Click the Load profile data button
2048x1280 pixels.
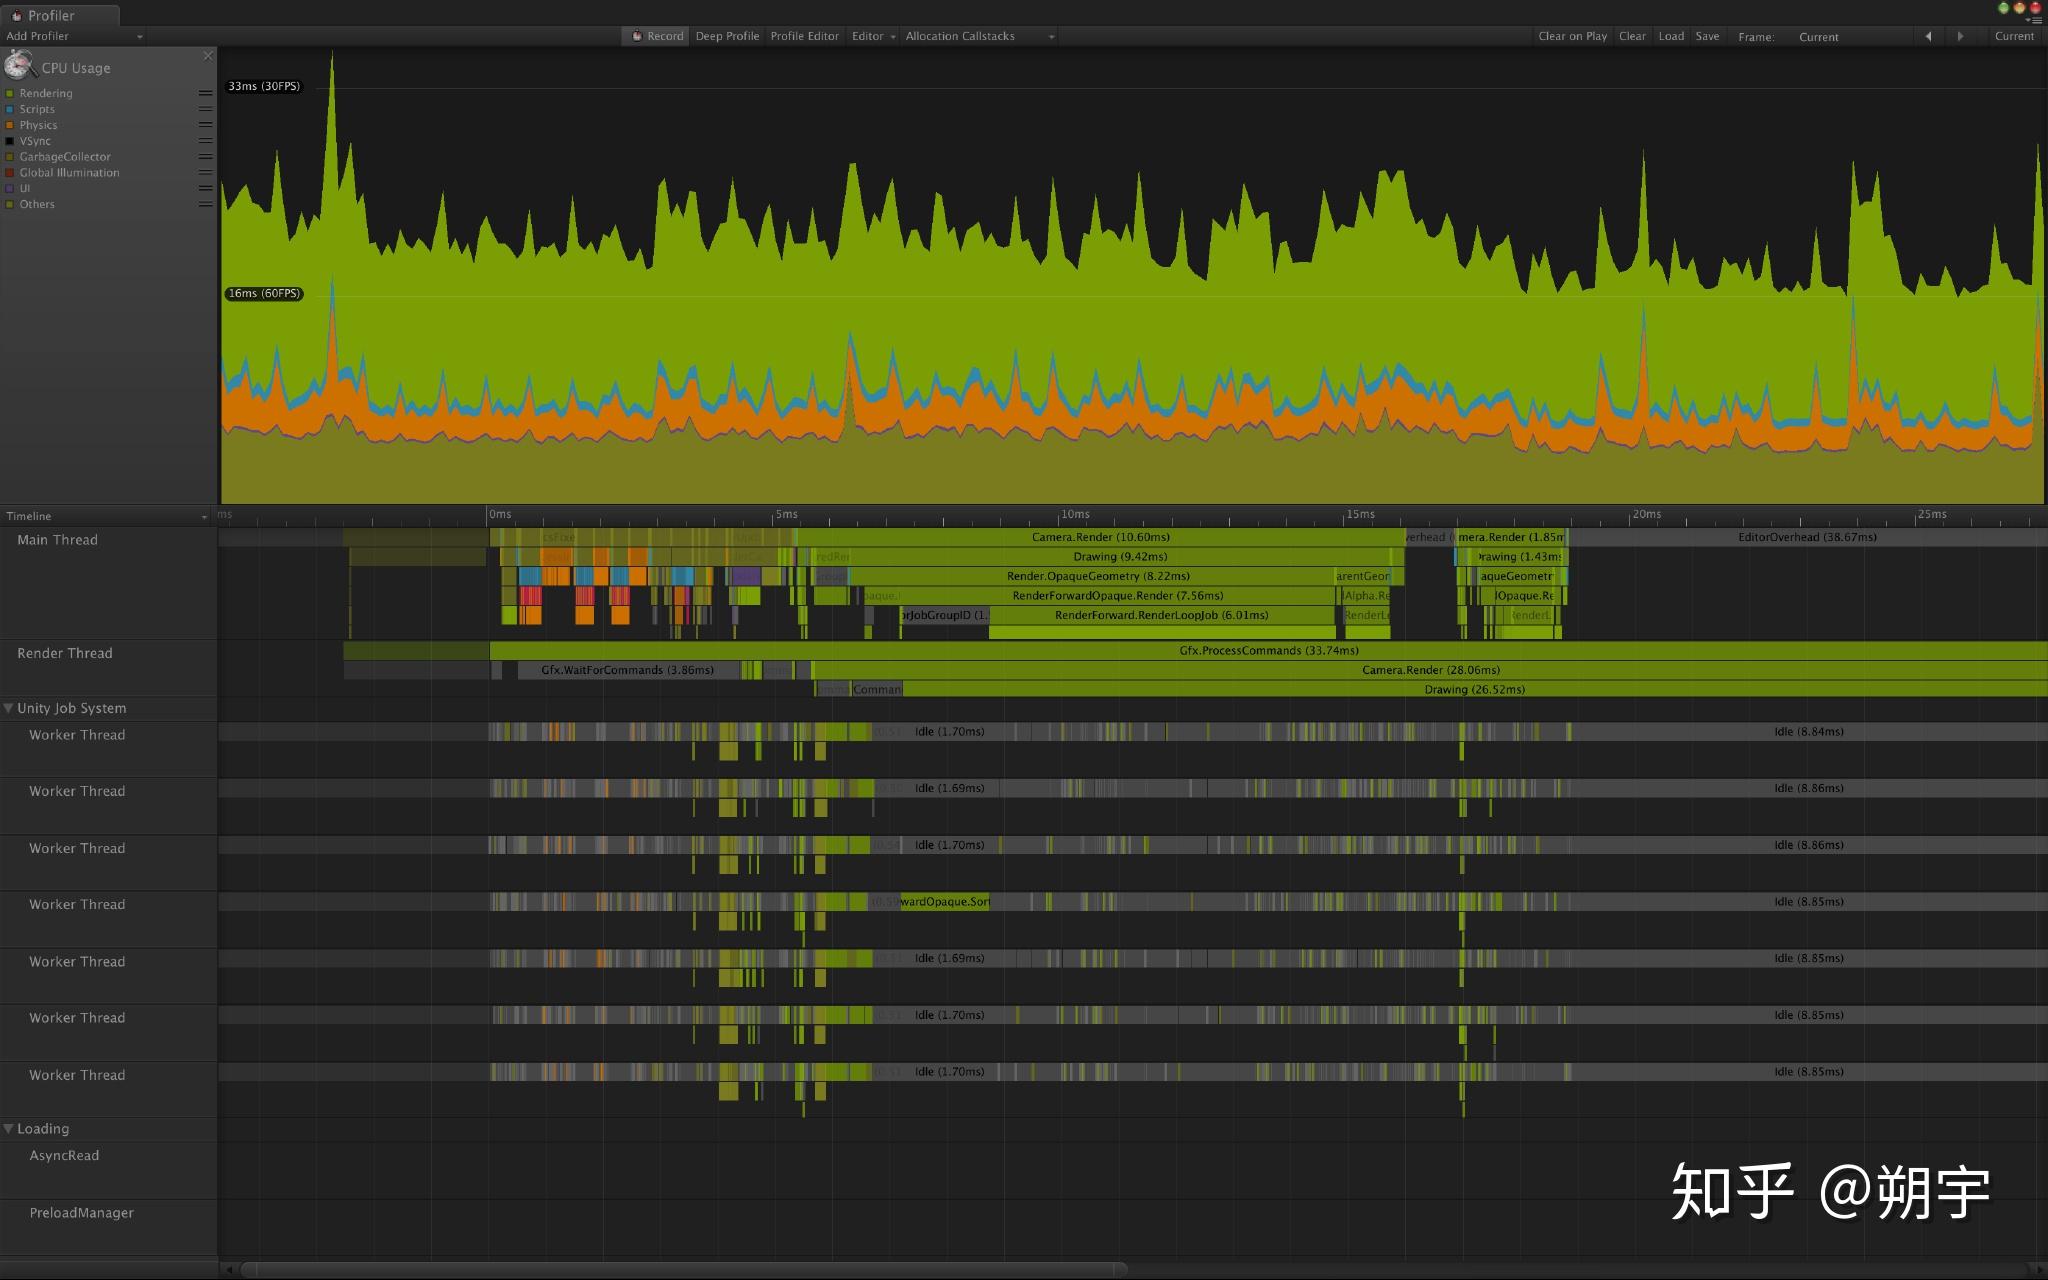click(1671, 35)
